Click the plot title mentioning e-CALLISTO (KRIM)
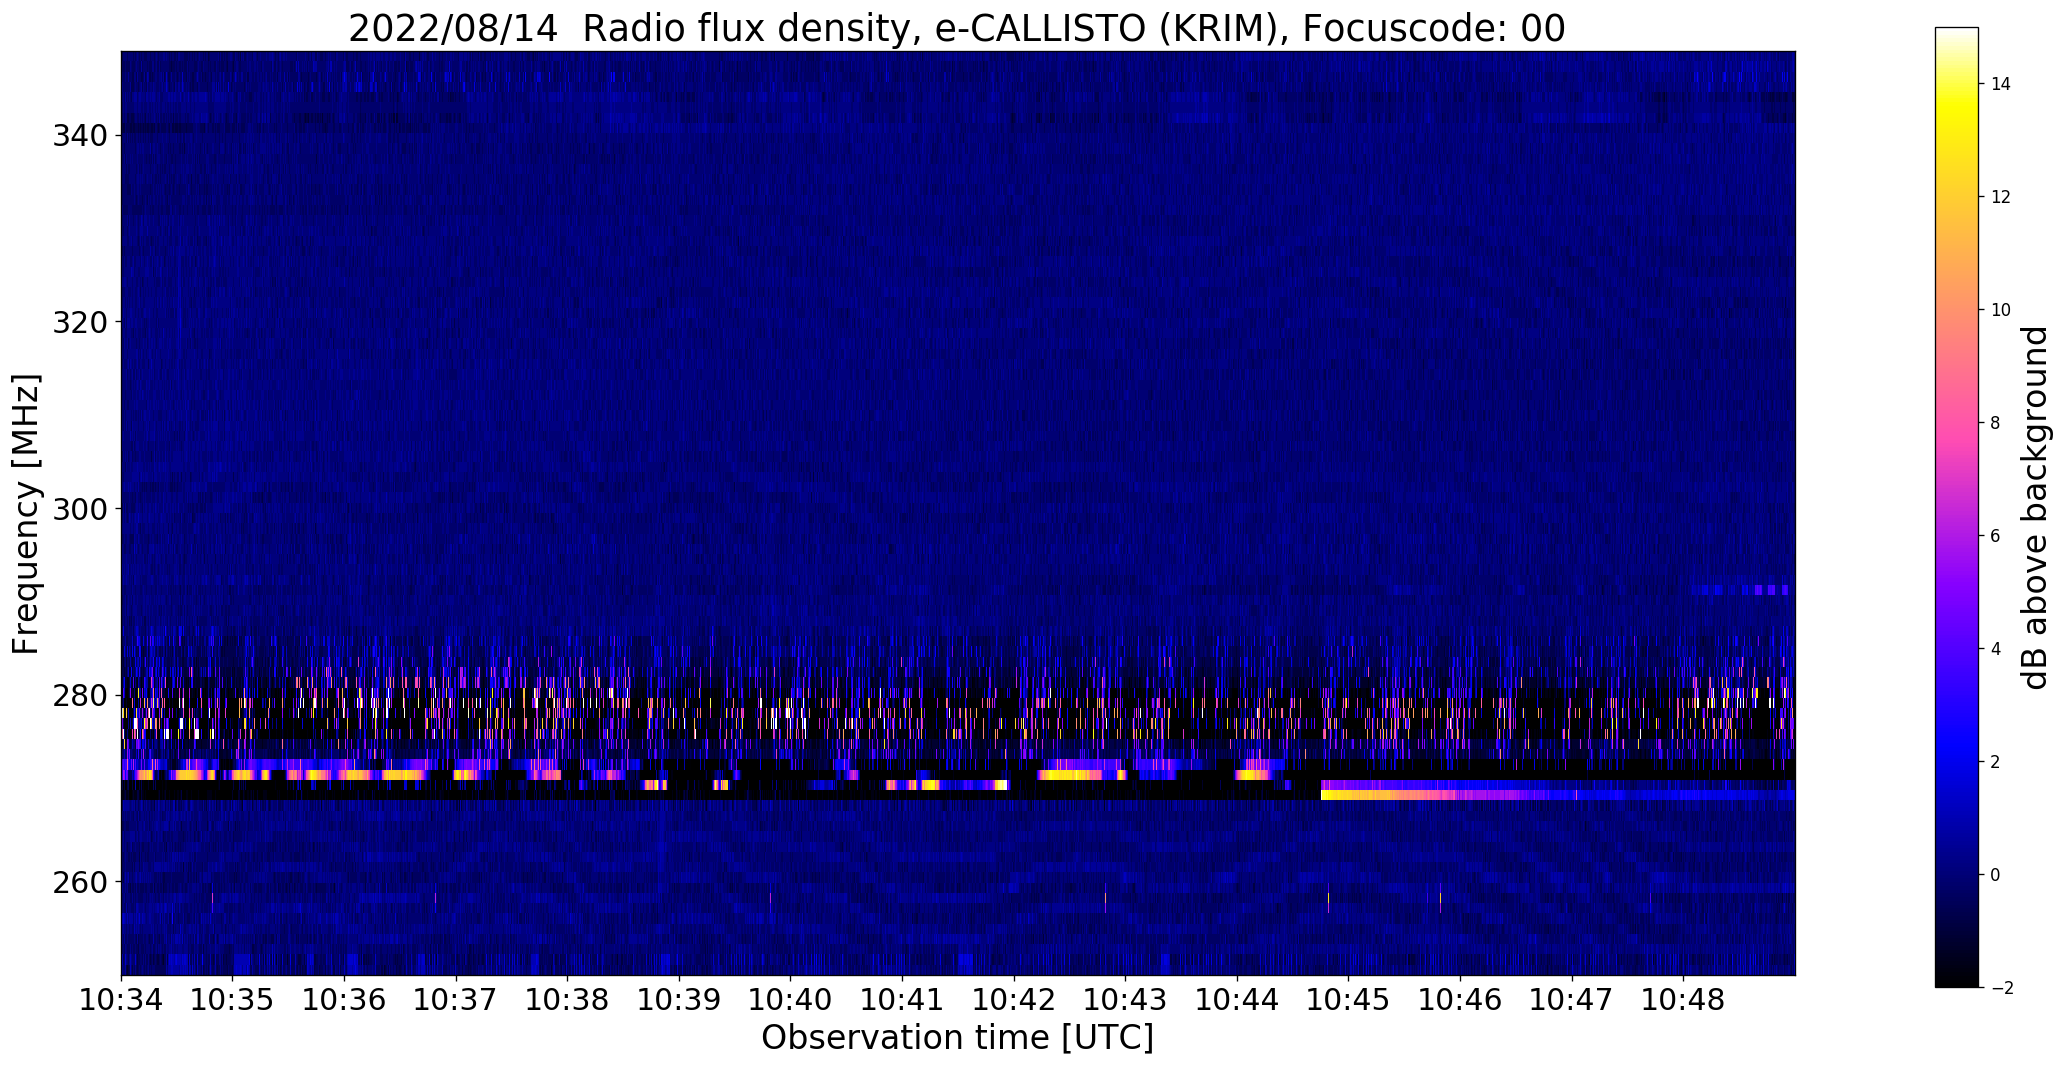Image resolution: width=2066 pixels, height=1067 pixels. click(x=956, y=28)
